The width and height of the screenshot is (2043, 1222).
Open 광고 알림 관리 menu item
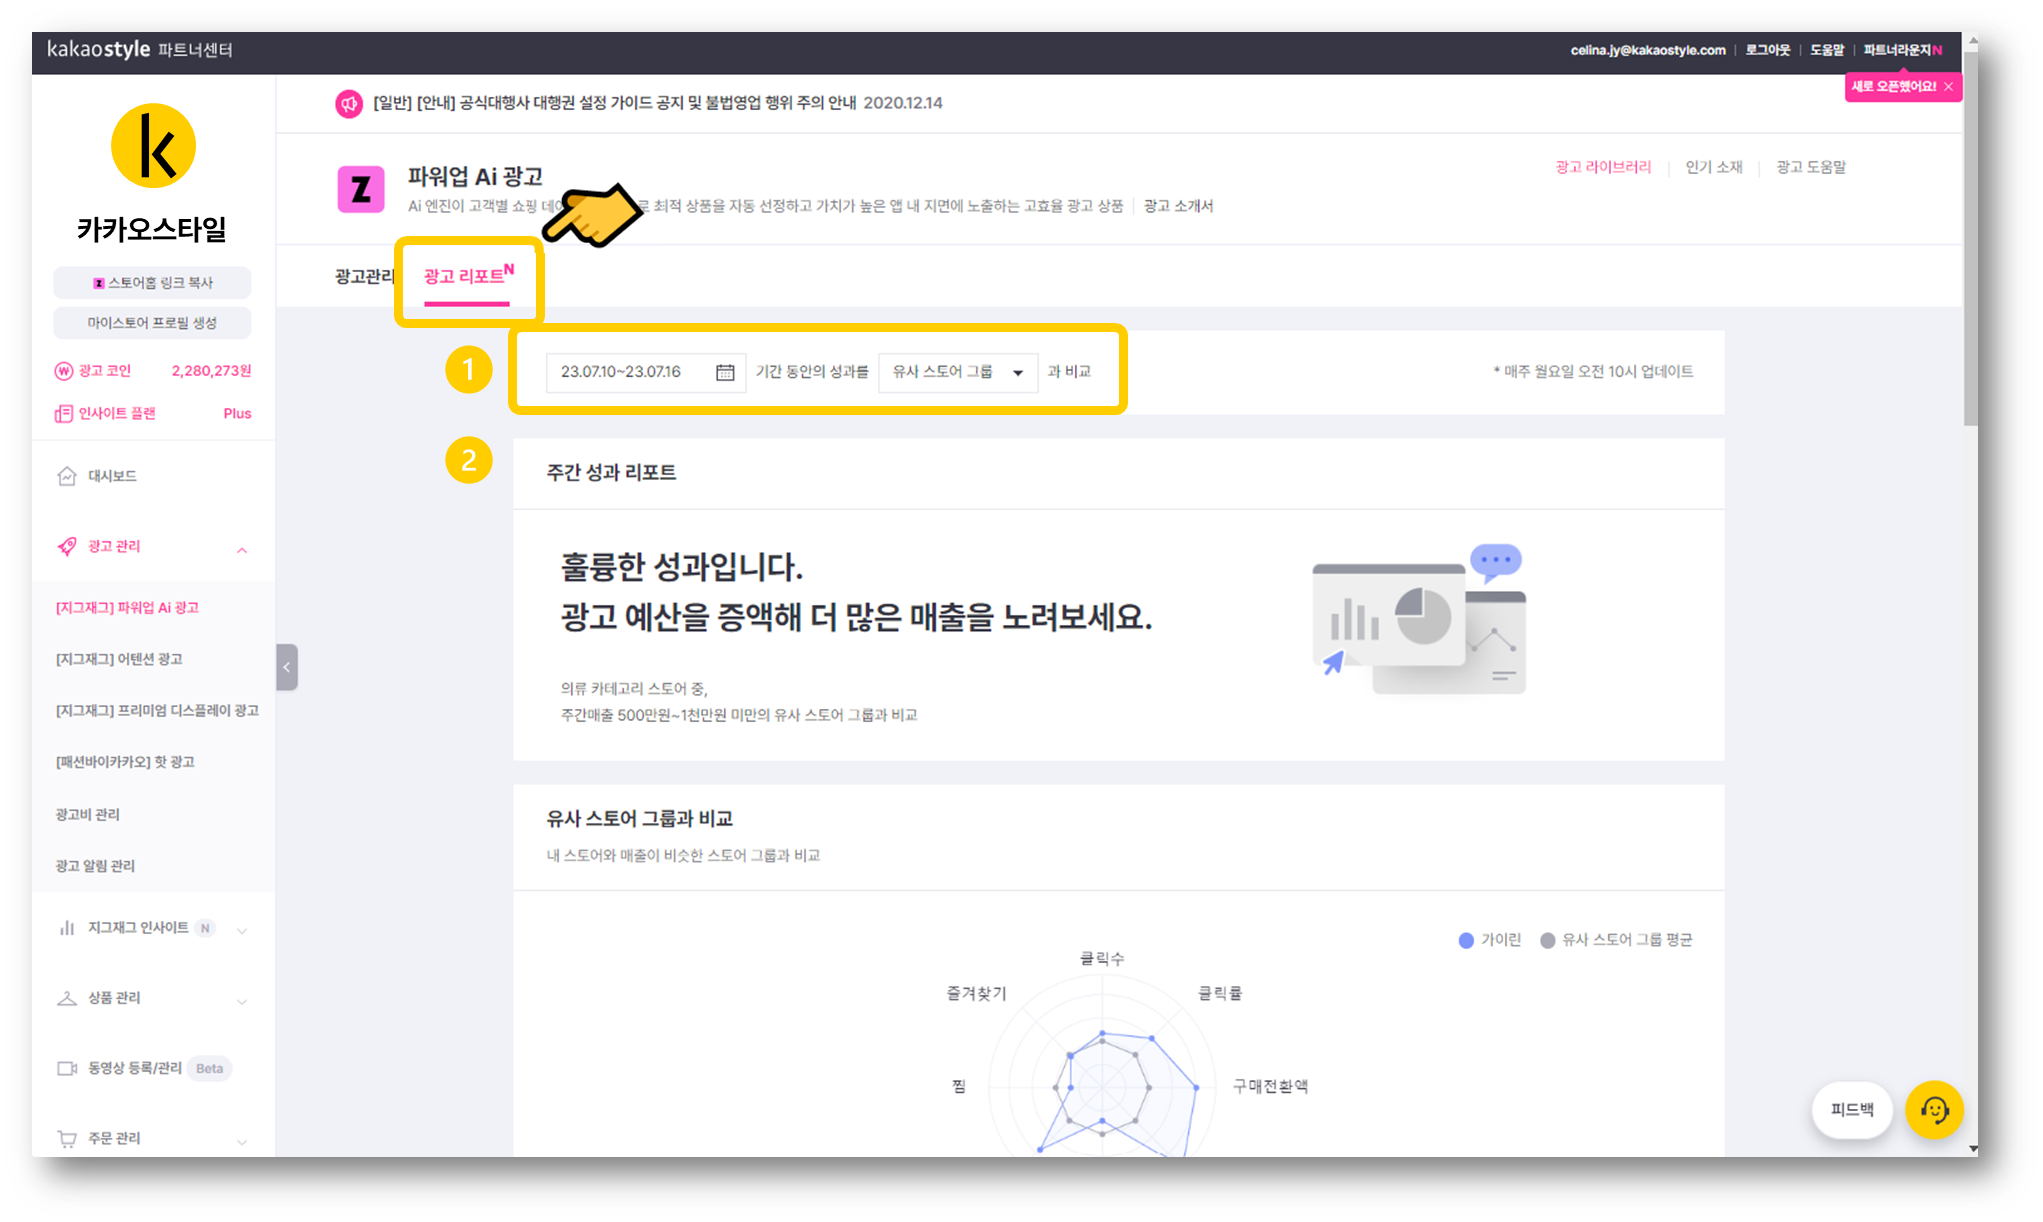(x=95, y=866)
